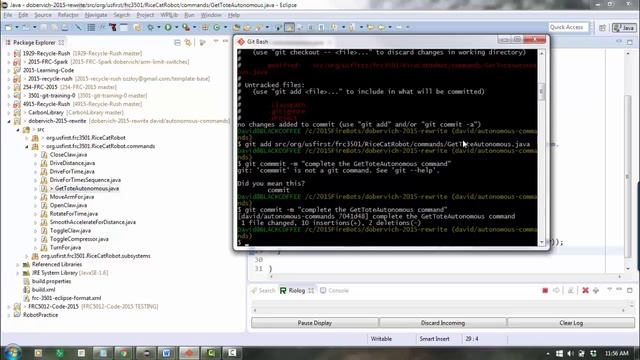This screenshot has width=640, height=360.
Task: Expand the CarbonLibrary project node
Action: 9,112
